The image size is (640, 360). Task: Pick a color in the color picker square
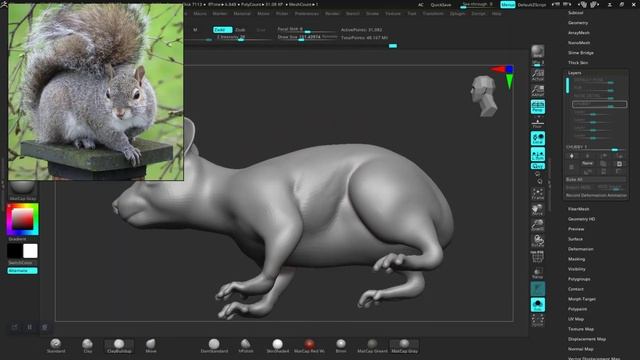coord(22,219)
